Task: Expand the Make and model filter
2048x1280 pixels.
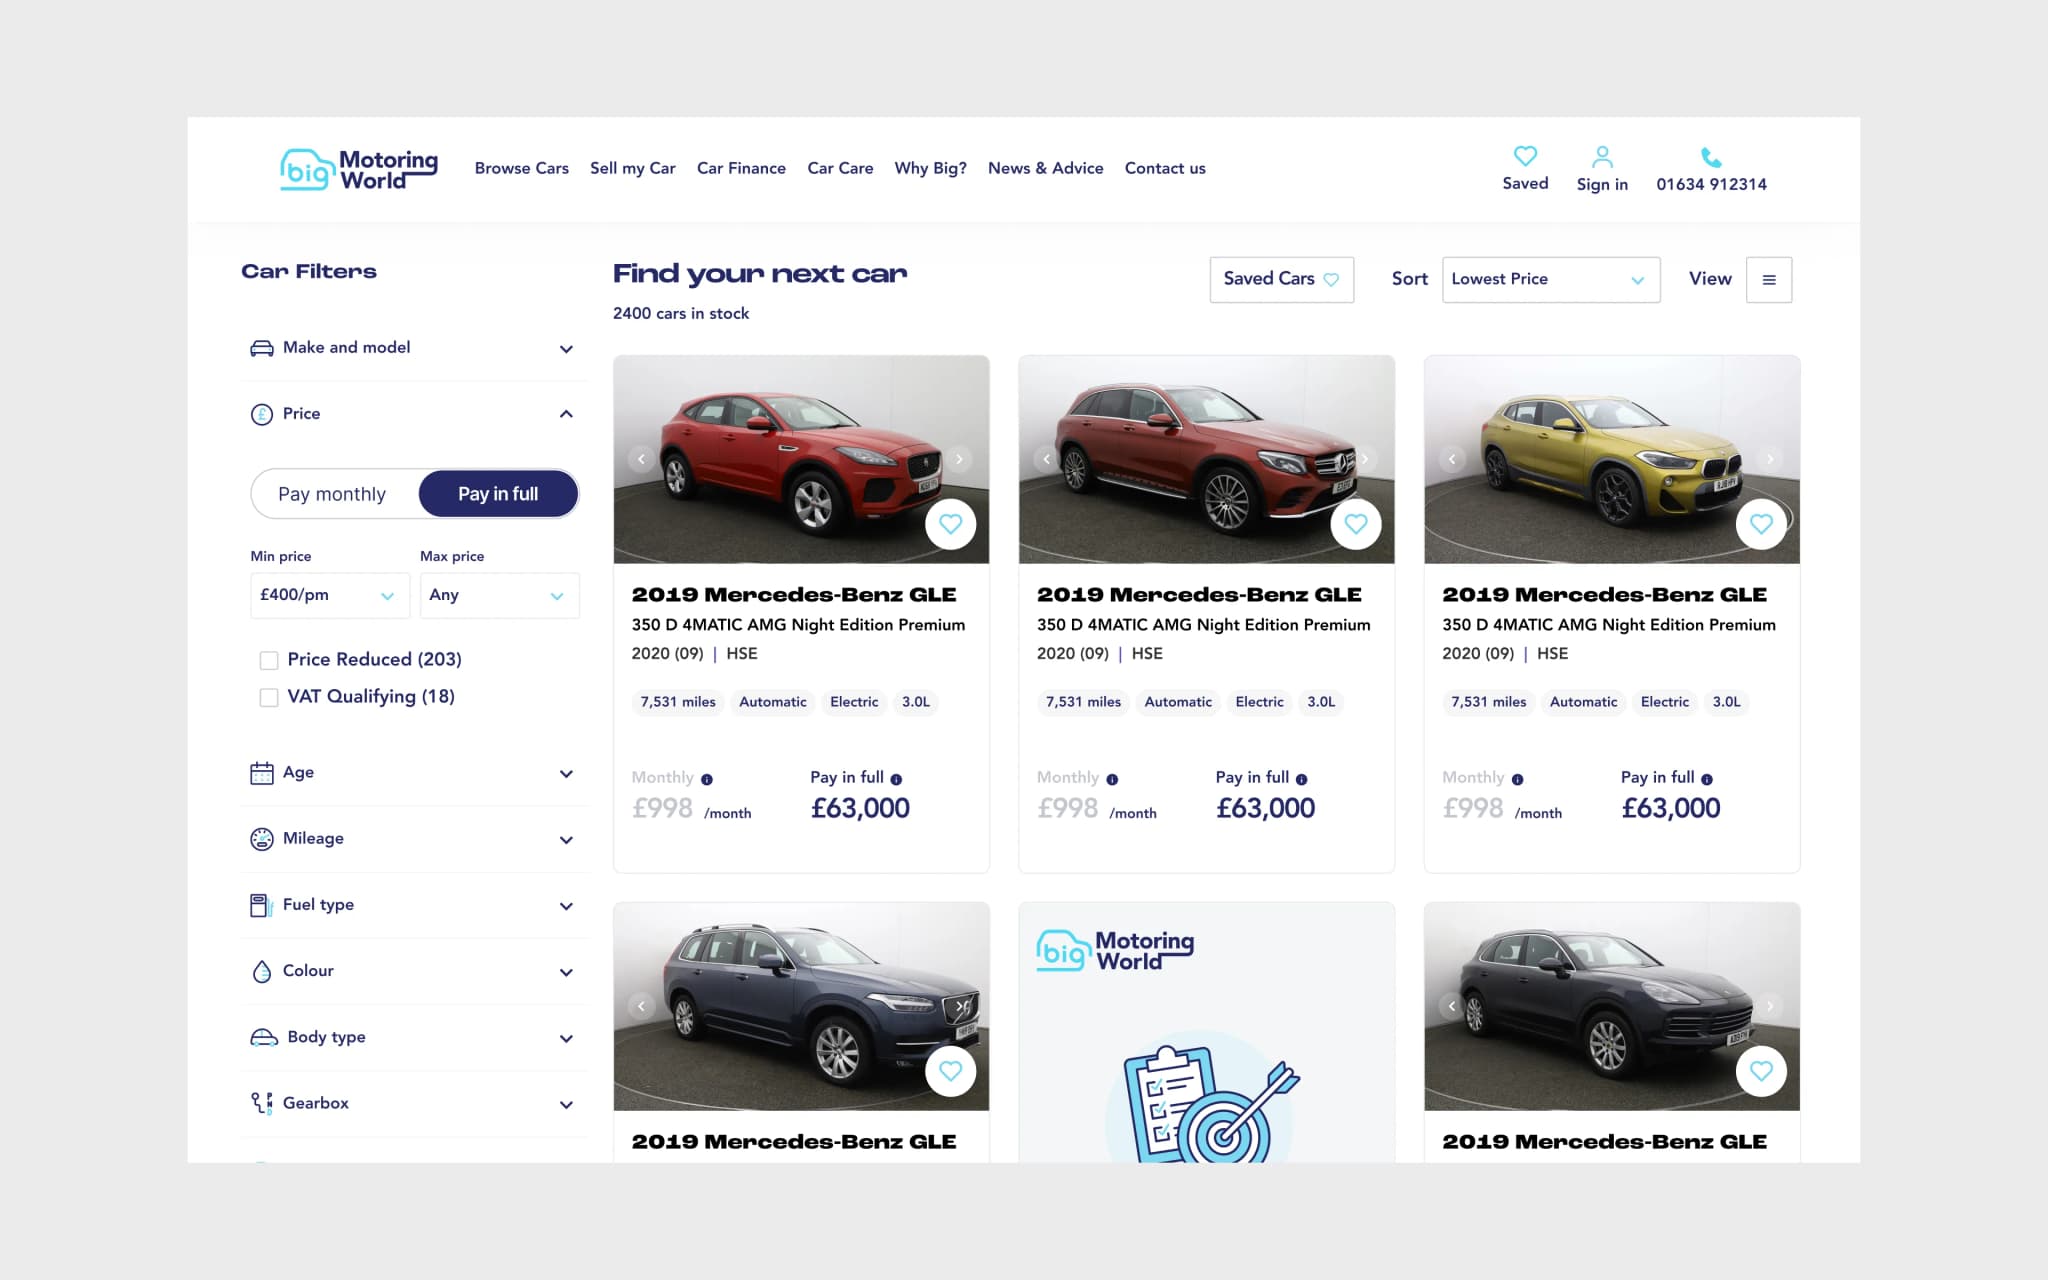Action: [412, 348]
